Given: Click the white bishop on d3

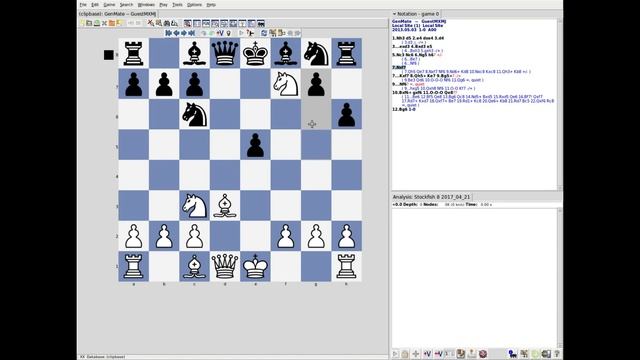Looking at the screenshot, I should tap(225, 206).
